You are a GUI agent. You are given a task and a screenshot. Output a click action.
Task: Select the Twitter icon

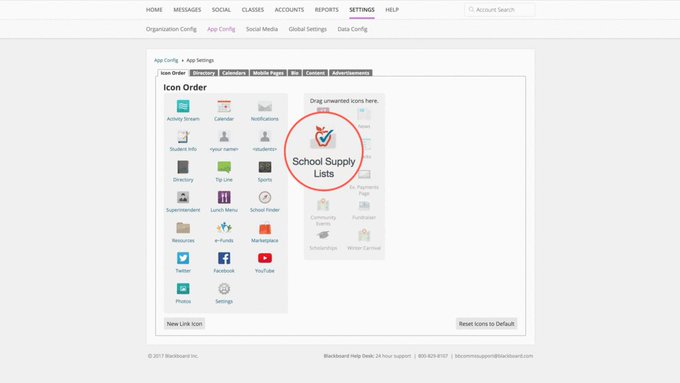click(x=183, y=258)
